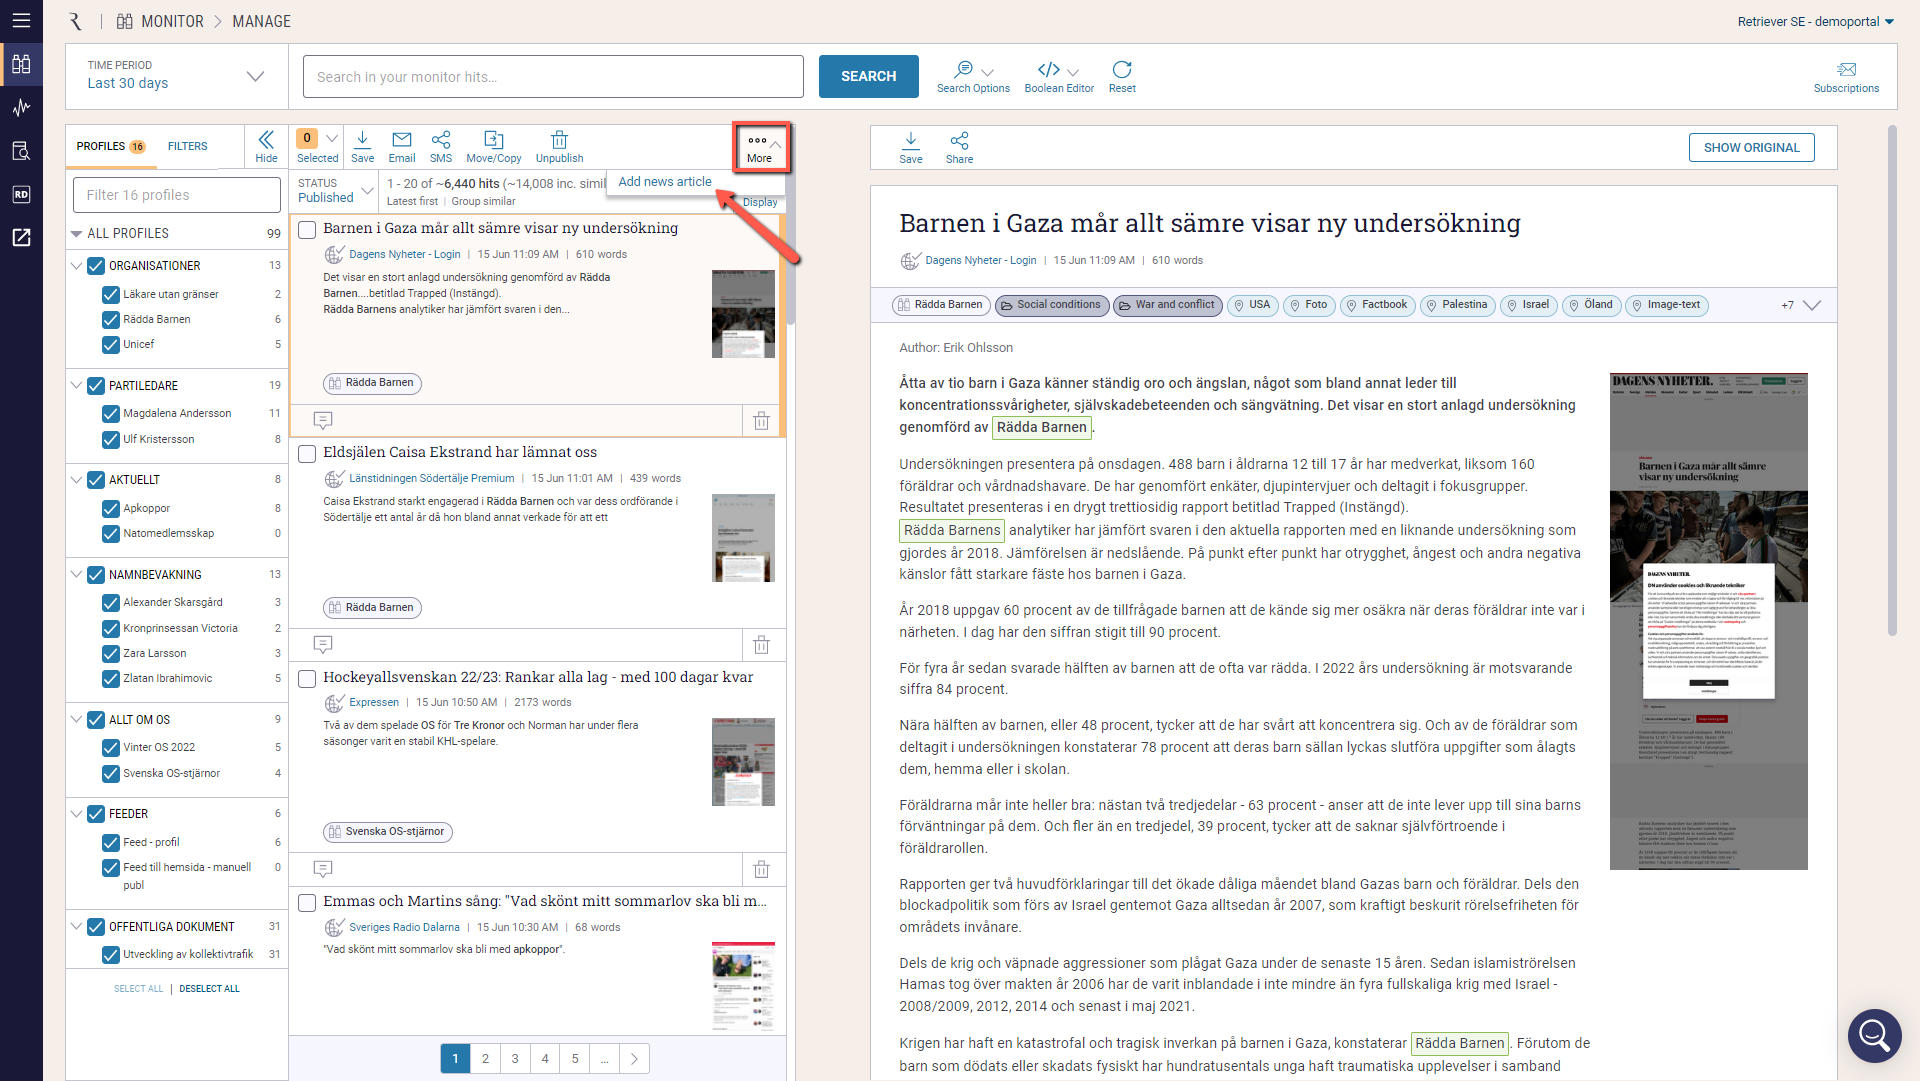Add comment to Hockeyallsvenskan article
The image size is (1920, 1081).
coord(322,868)
